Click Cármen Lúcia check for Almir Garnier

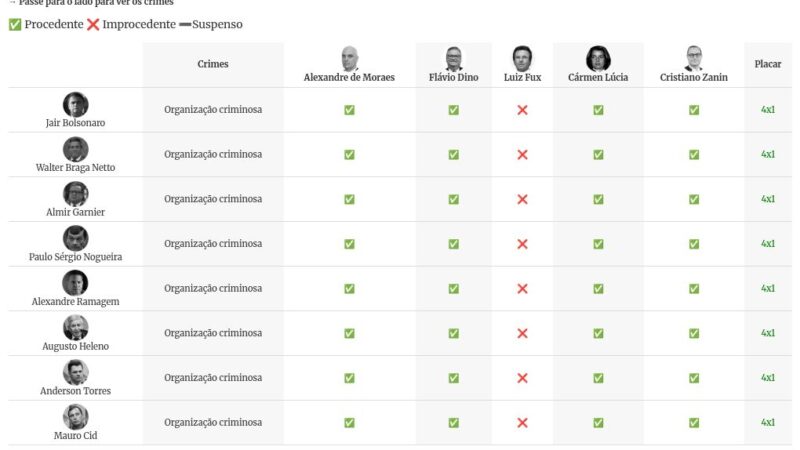[x=598, y=199]
